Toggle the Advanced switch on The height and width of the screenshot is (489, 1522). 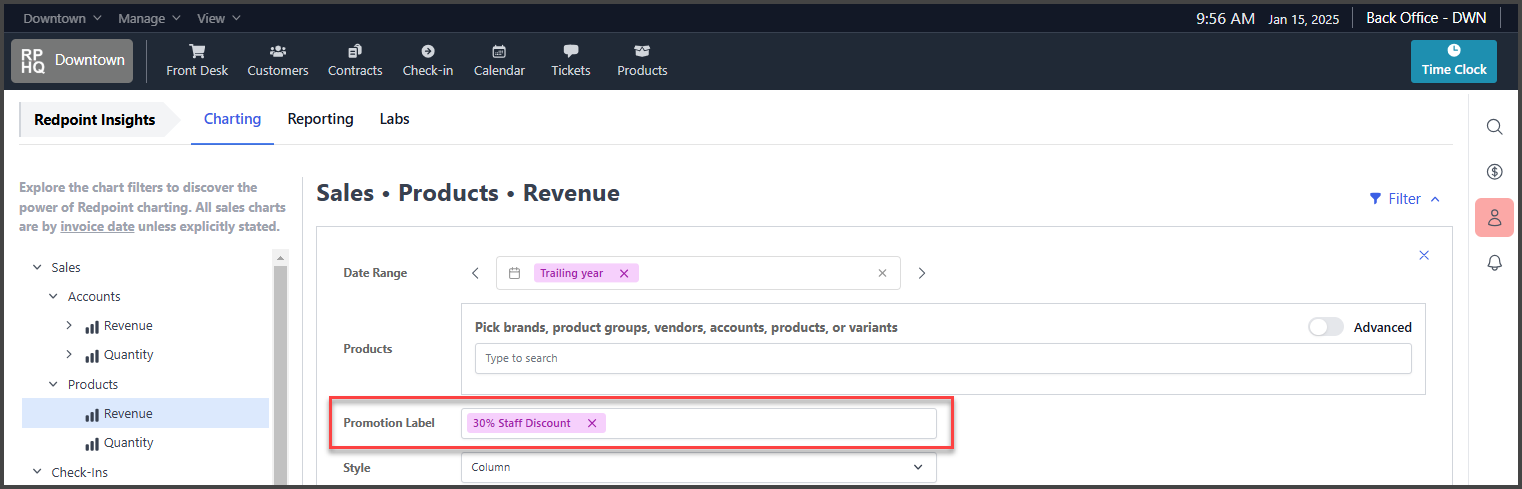pyautogui.click(x=1326, y=327)
